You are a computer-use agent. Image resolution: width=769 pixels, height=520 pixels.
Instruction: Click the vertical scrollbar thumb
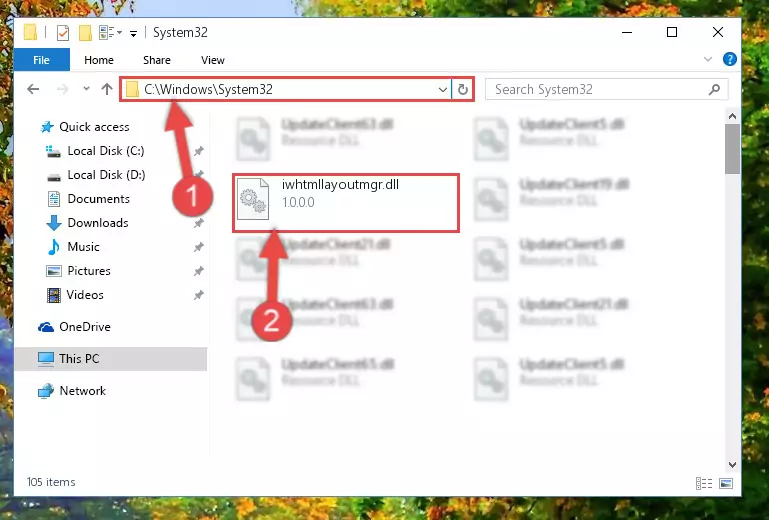tap(732, 149)
